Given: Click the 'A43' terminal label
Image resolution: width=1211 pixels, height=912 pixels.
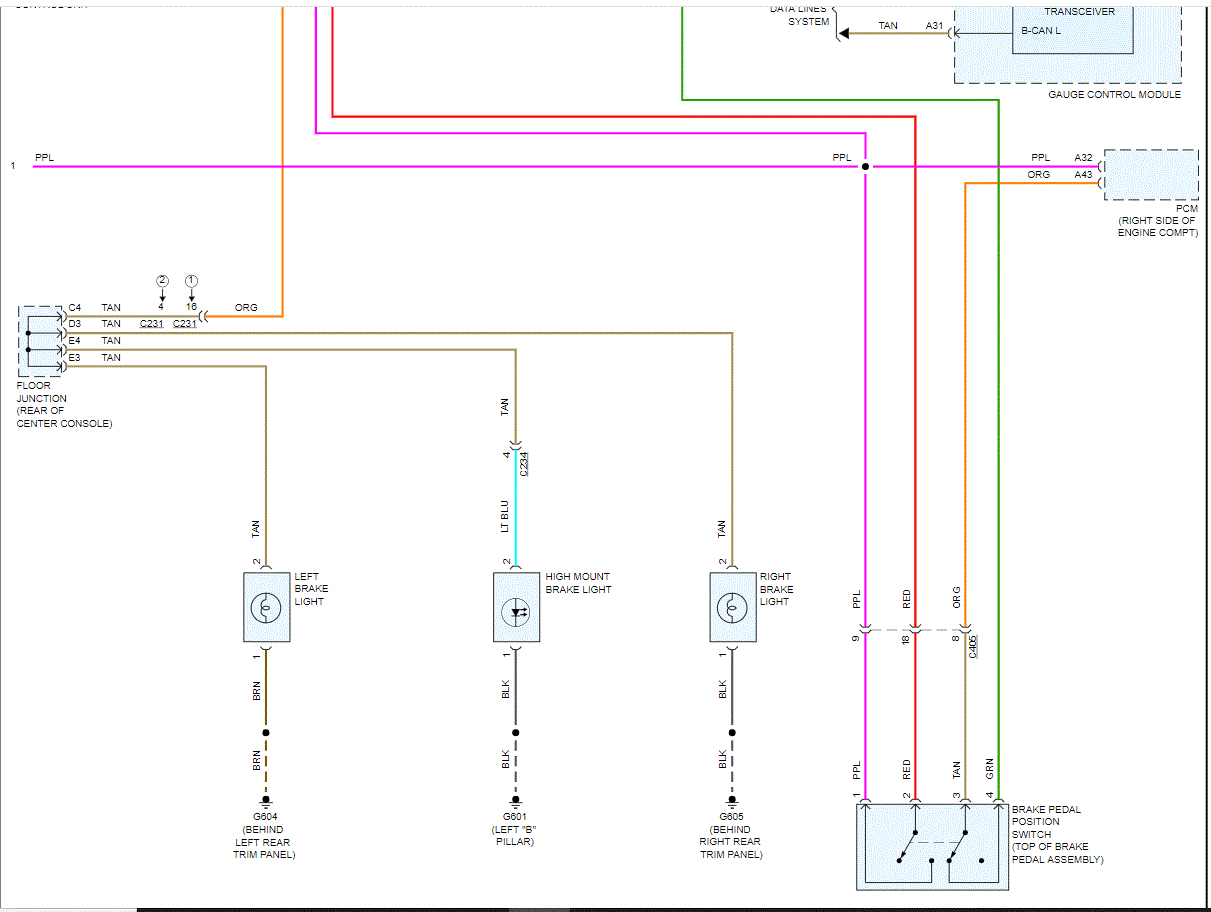Looking at the screenshot, I should [x=1084, y=175].
